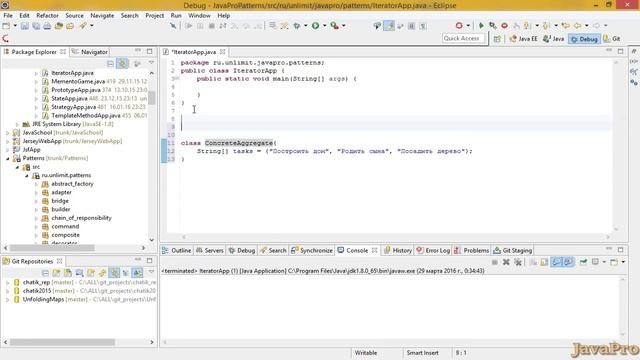Click the Debug bug launch icon

point(297,26)
